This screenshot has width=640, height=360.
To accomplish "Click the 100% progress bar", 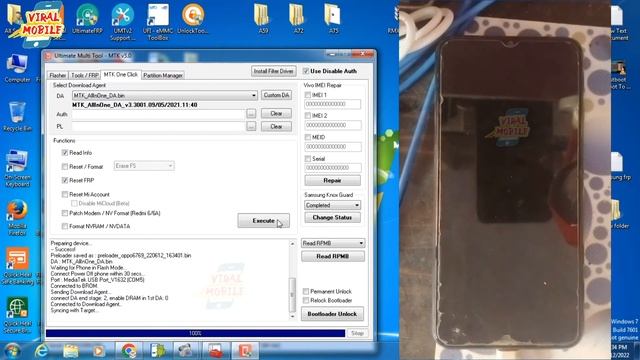I will click(x=195, y=333).
